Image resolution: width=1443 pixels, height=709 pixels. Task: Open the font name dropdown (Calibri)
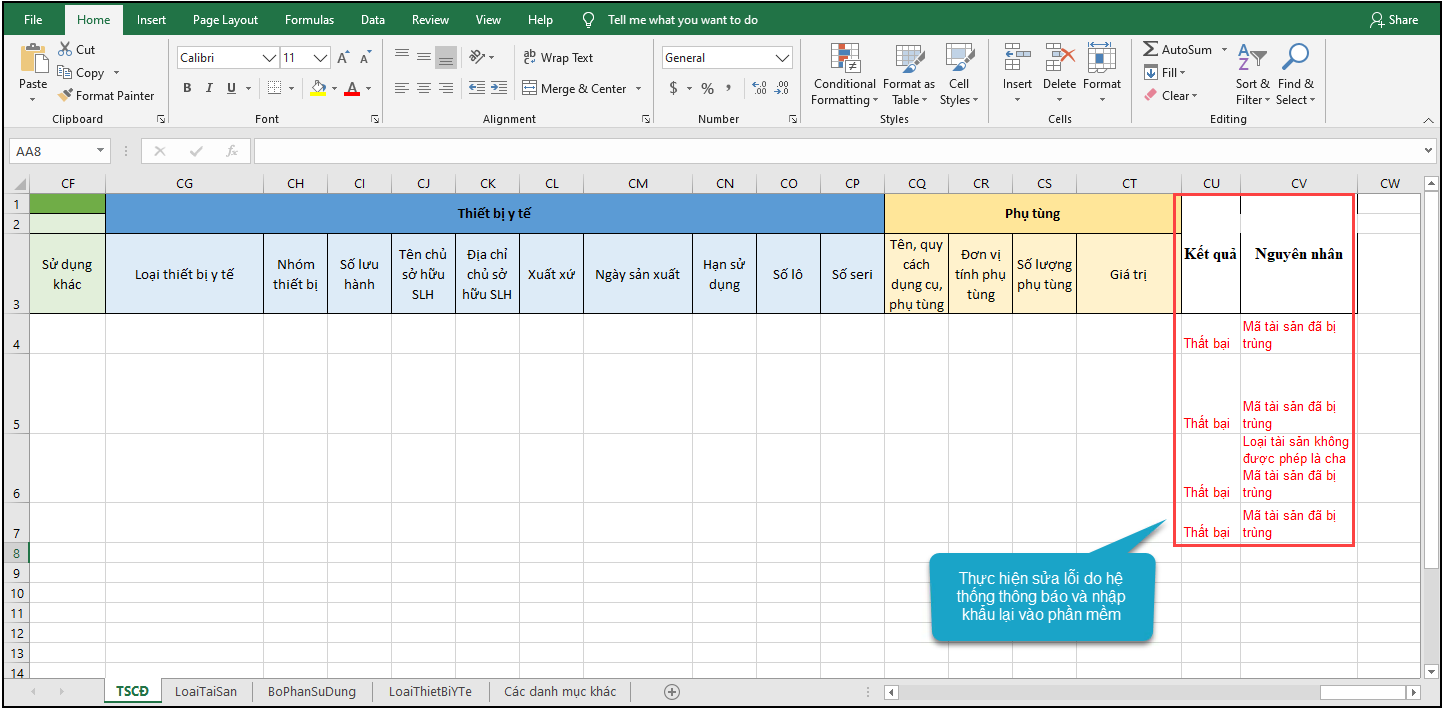tap(269, 58)
